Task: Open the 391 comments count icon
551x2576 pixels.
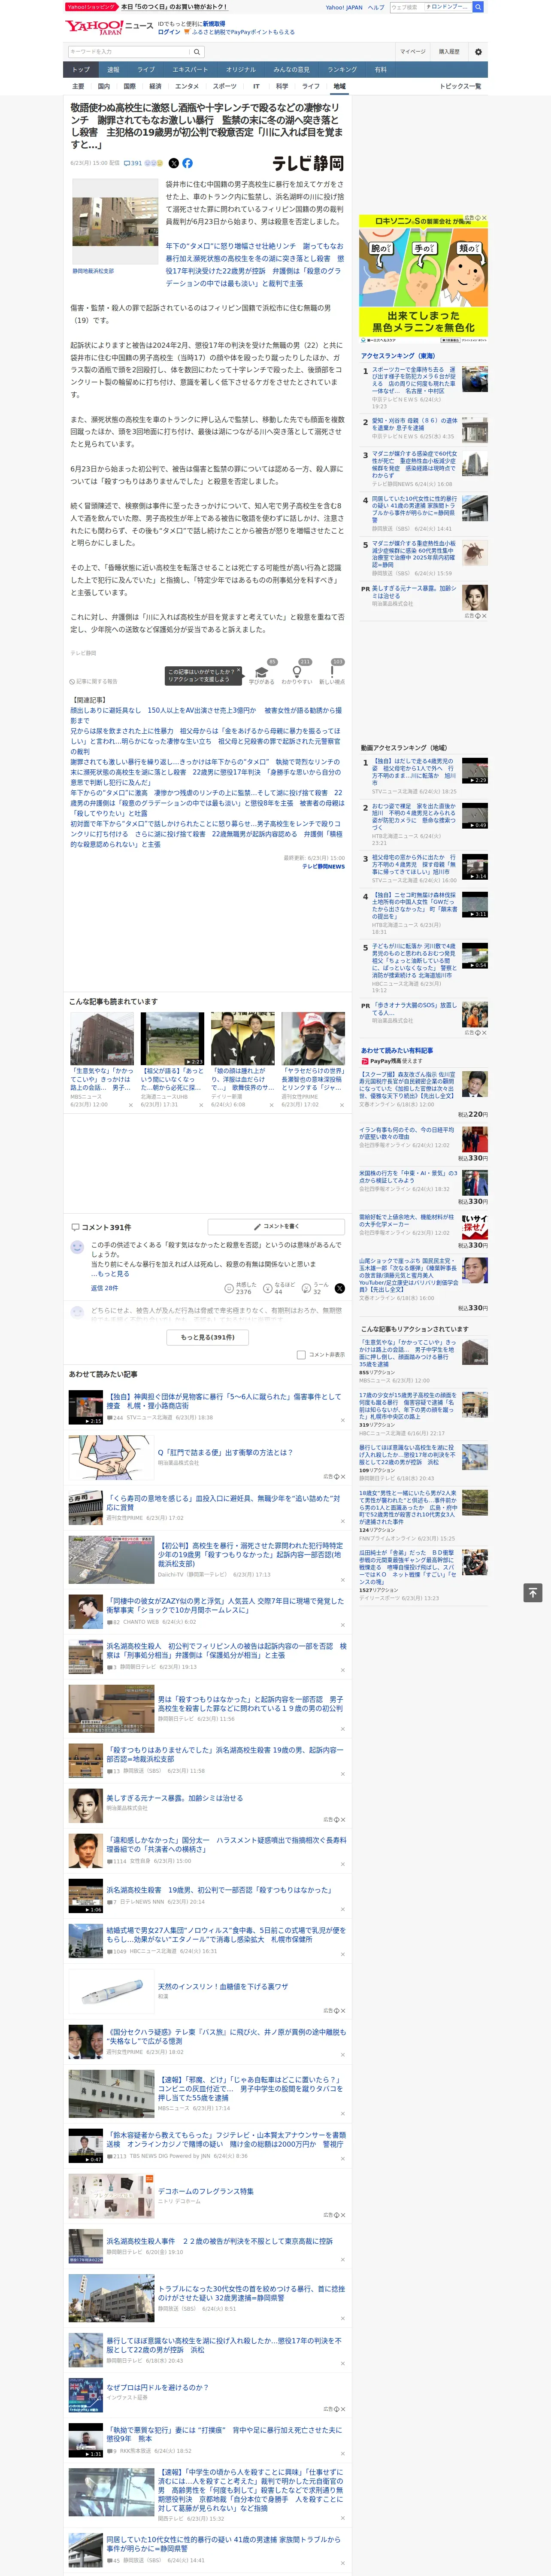Action: [x=134, y=163]
